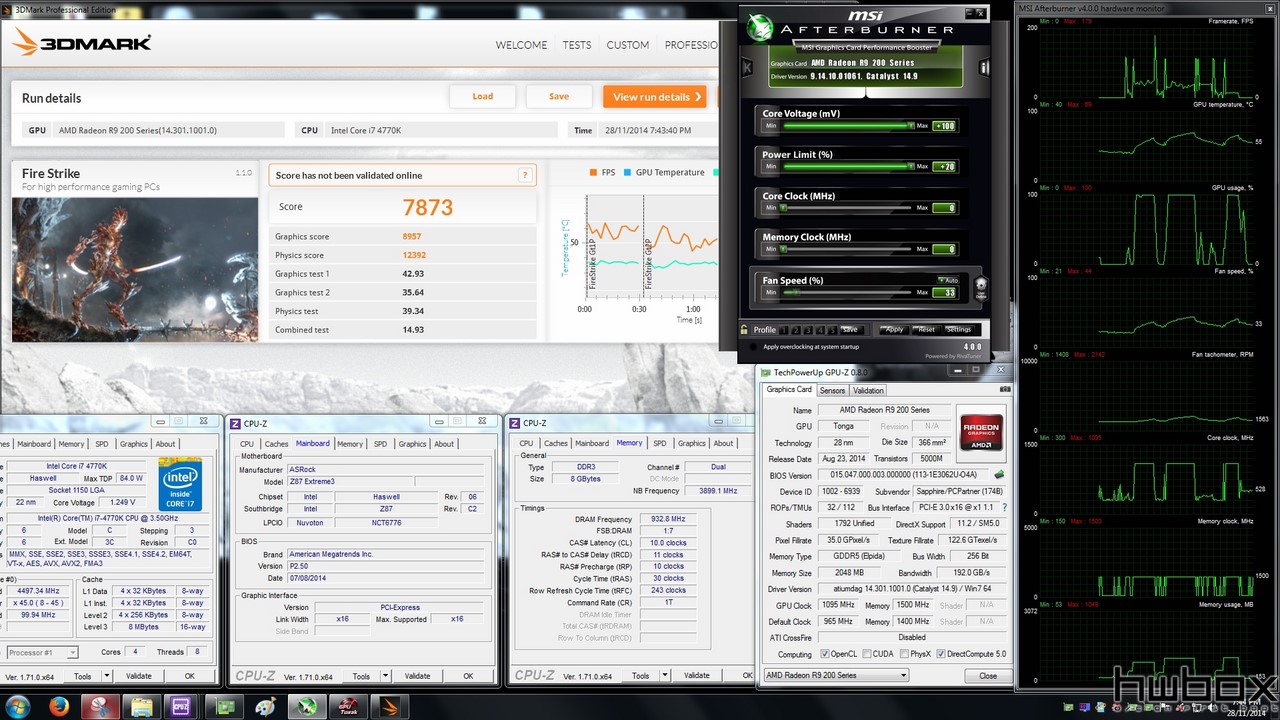The width and height of the screenshot is (1280, 720).
Task: Click the Fan Speed value box showing 33
Action: point(944,293)
